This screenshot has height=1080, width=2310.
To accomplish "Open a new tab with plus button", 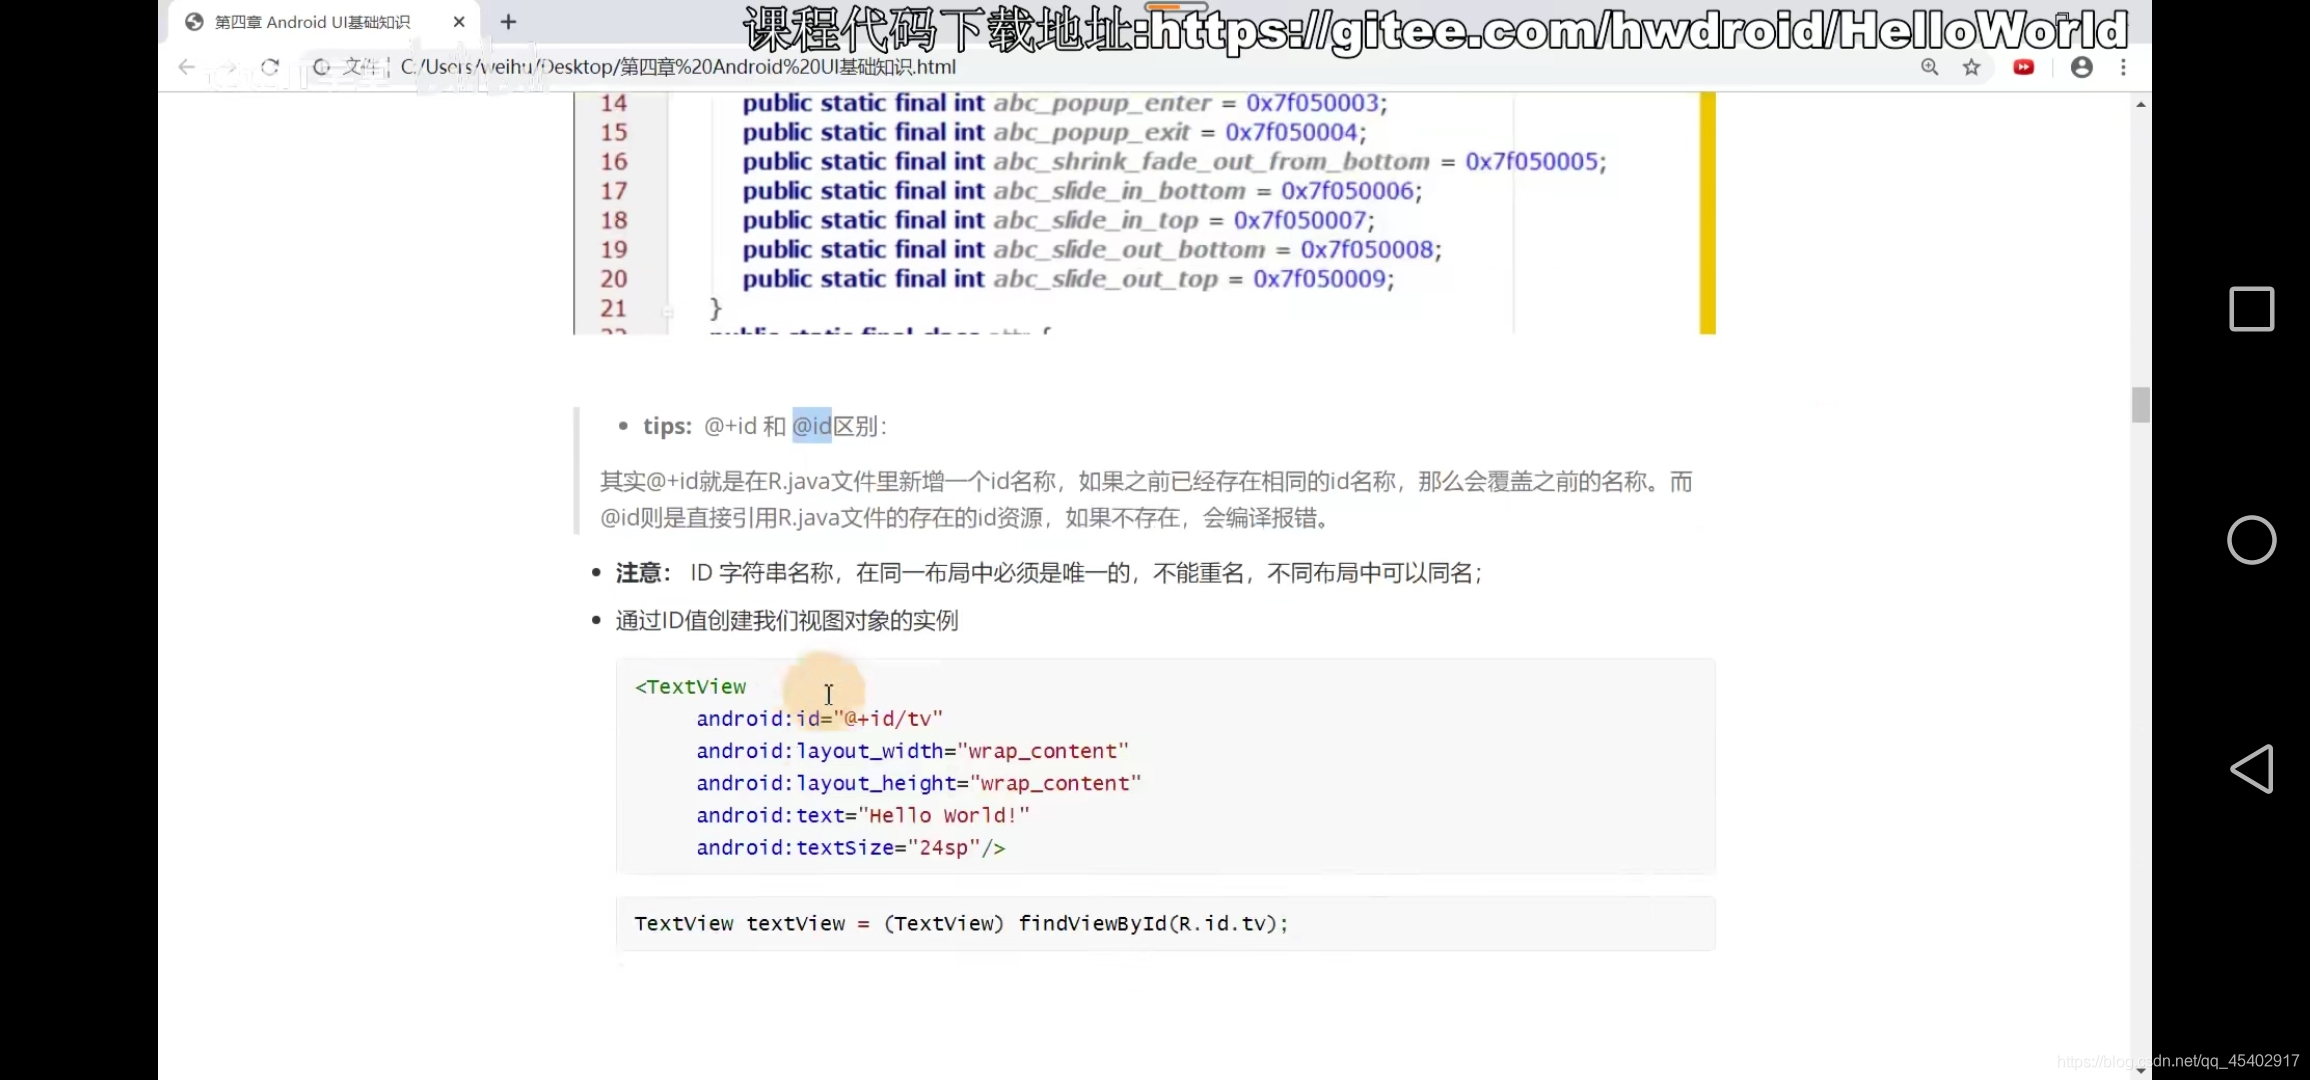I will (508, 22).
